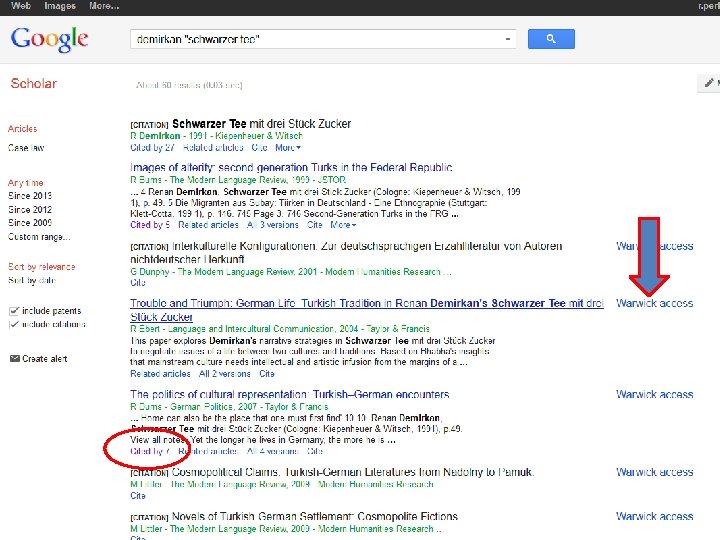Image resolution: width=720 pixels, height=540 pixels.
Task: Open Trouble and Triumph article title
Action: (366, 310)
